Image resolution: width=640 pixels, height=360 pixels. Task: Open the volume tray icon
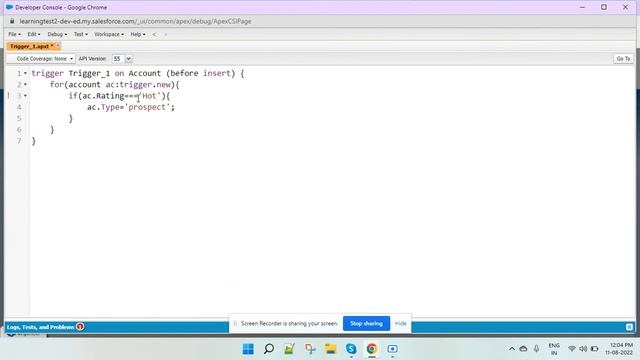[x=583, y=349]
